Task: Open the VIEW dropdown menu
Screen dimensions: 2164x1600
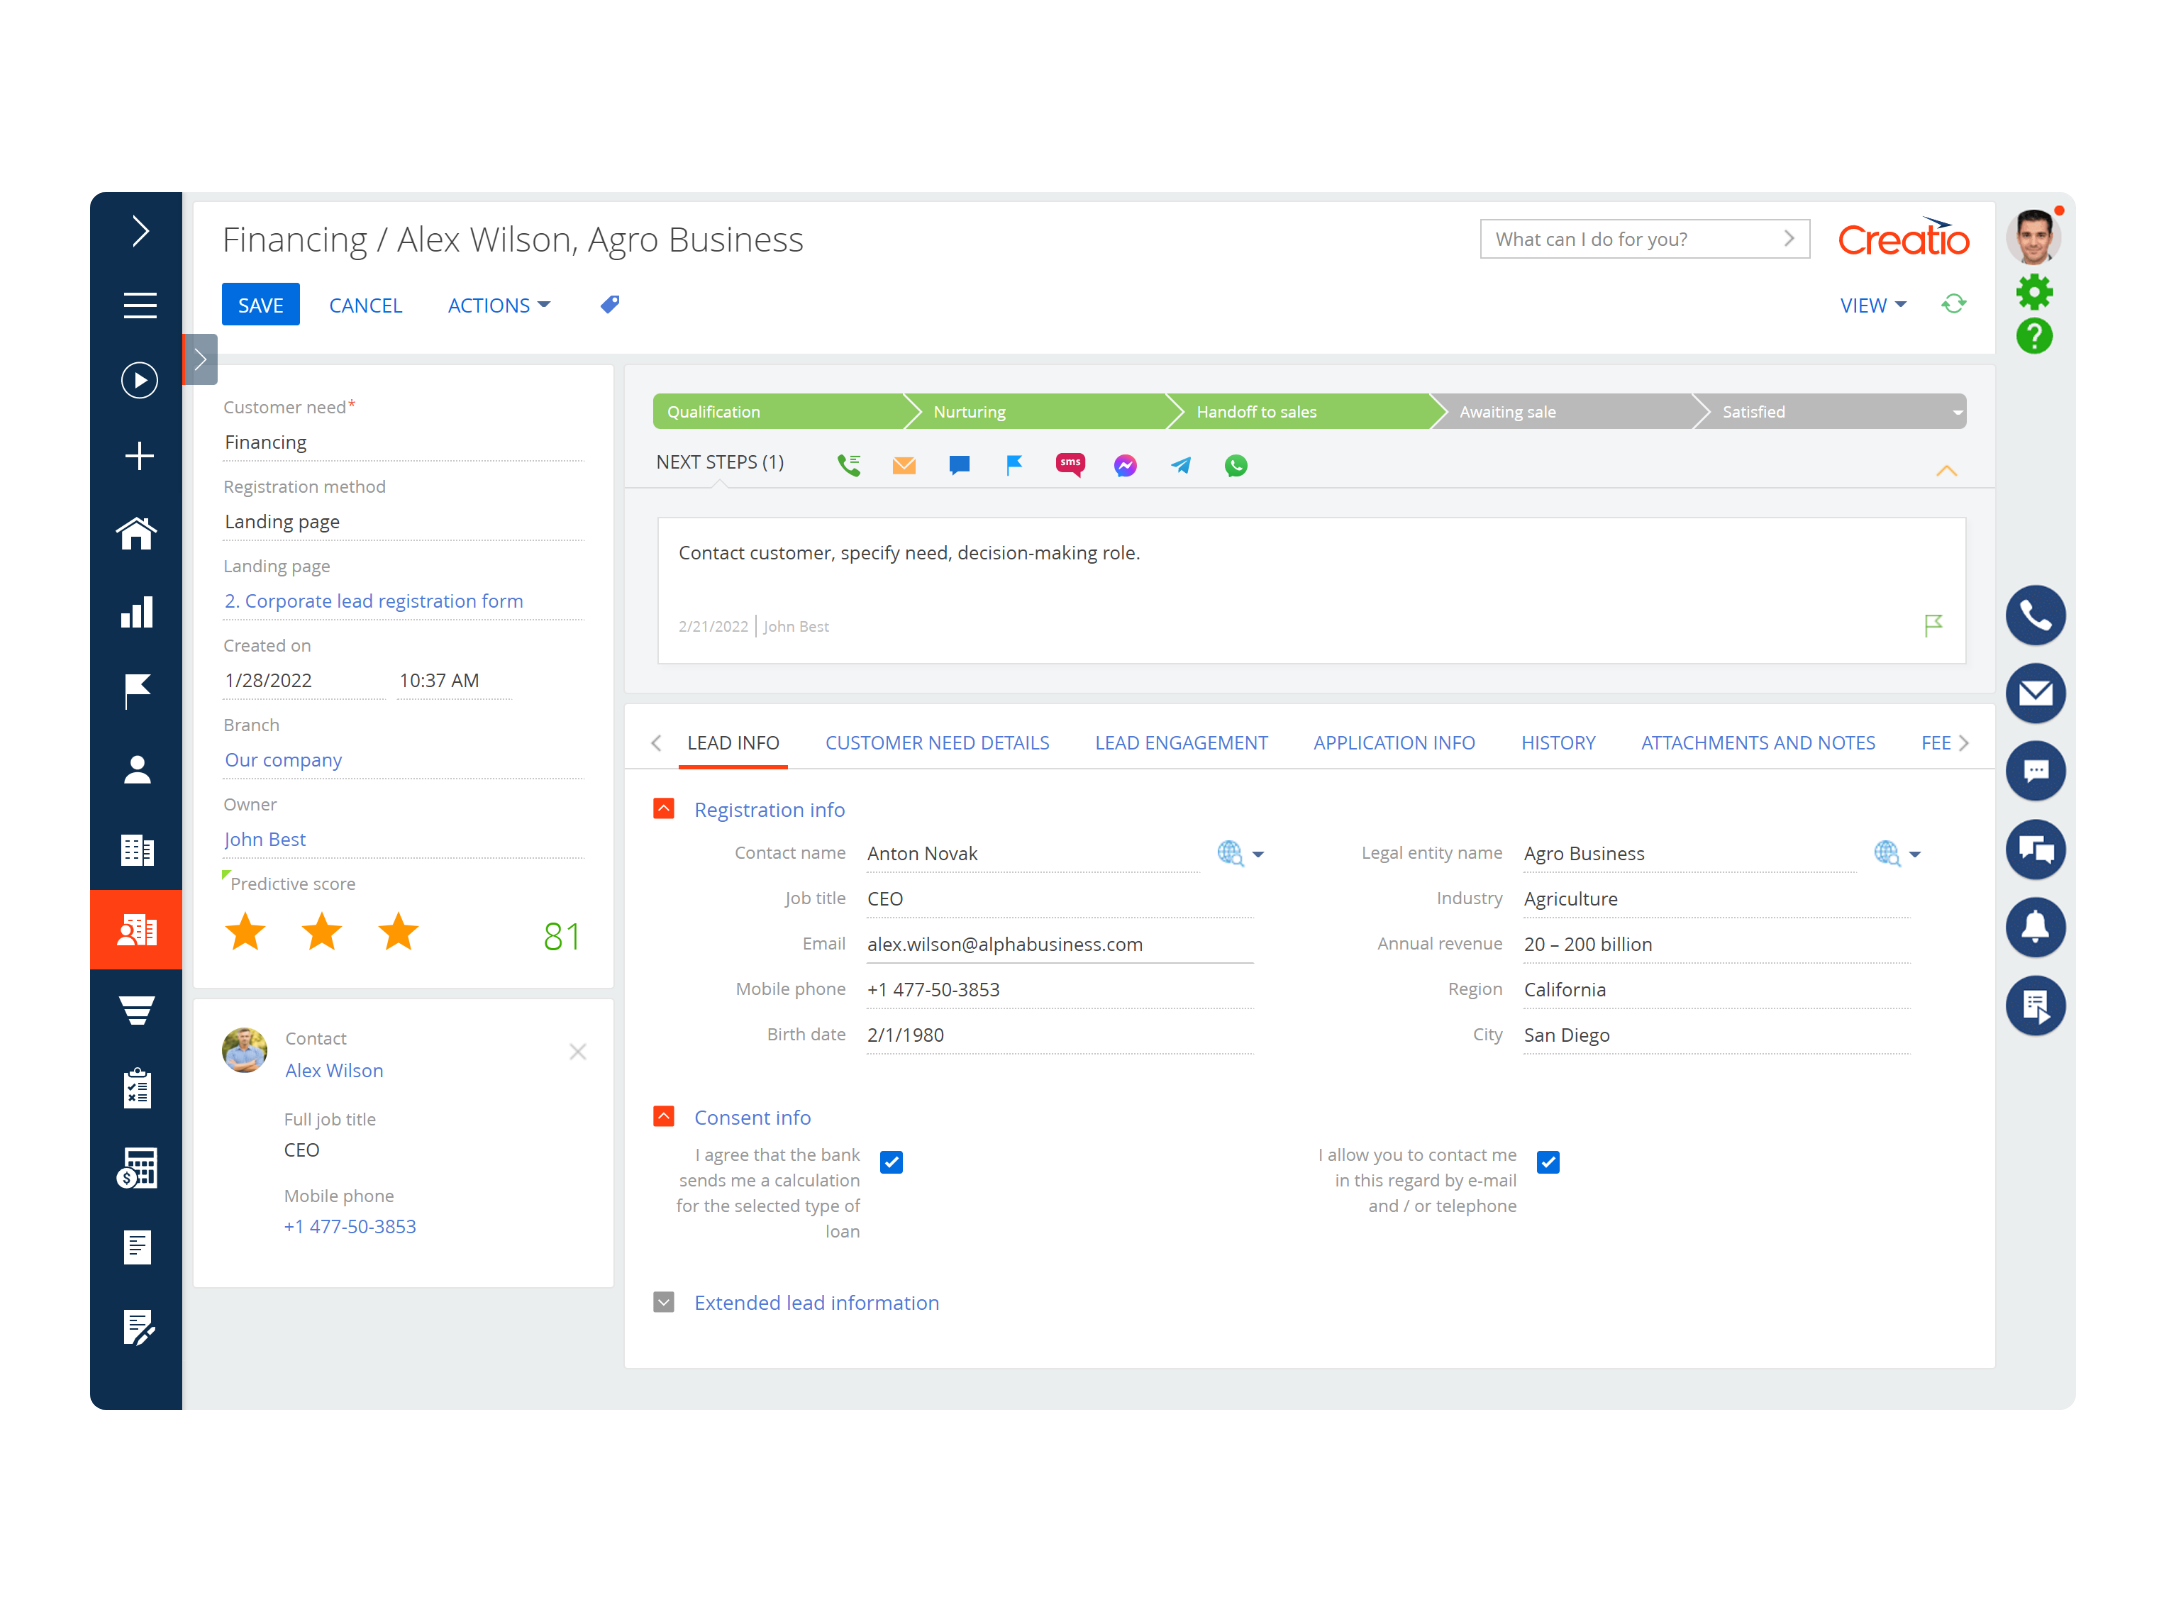Action: click(1871, 305)
